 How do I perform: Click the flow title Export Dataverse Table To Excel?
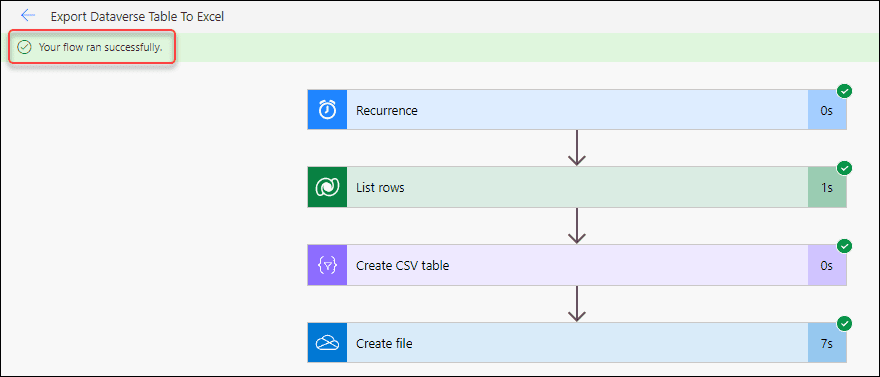click(138, 17)
